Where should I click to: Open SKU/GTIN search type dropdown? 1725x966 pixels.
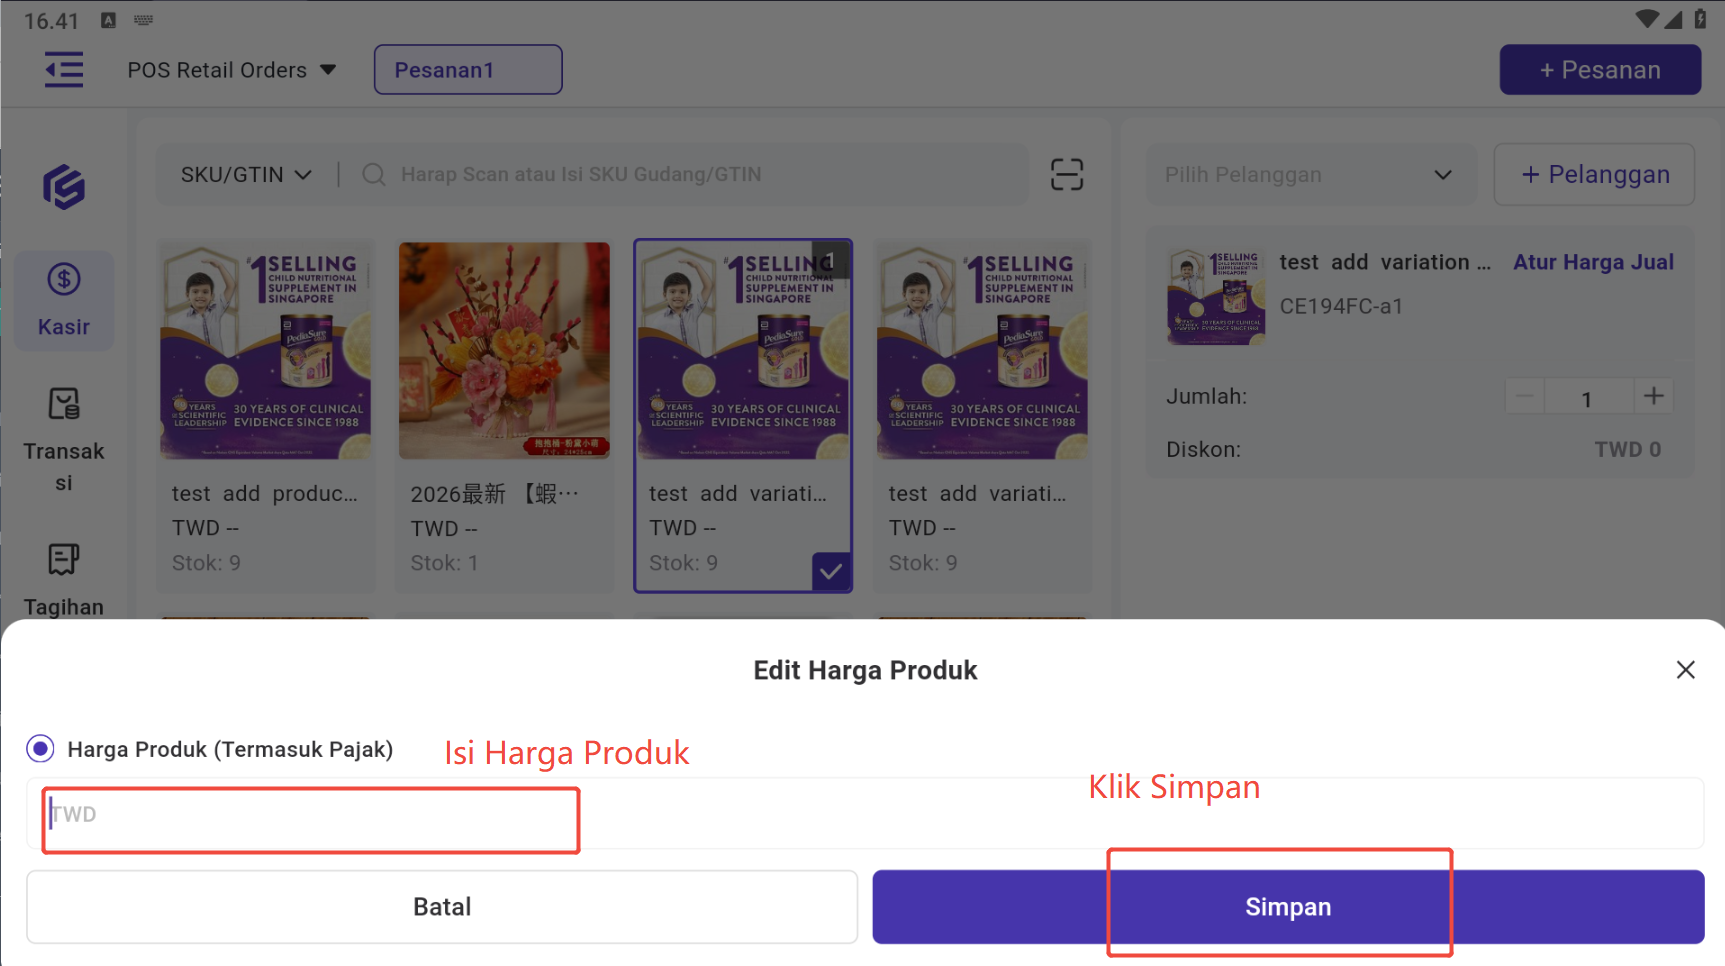tap(246, 175)
